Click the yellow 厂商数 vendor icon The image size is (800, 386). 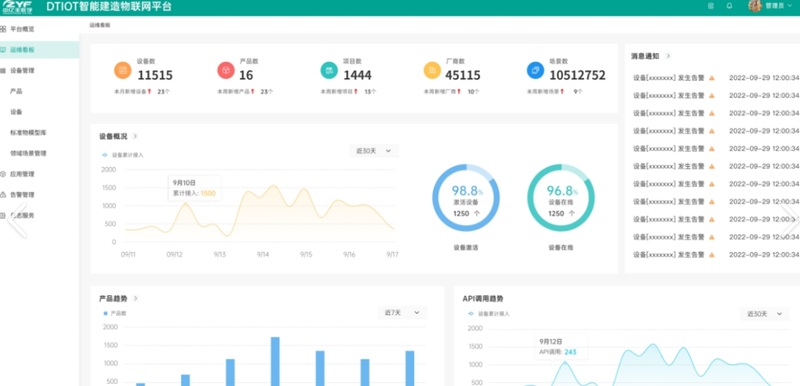pos(432,70)
